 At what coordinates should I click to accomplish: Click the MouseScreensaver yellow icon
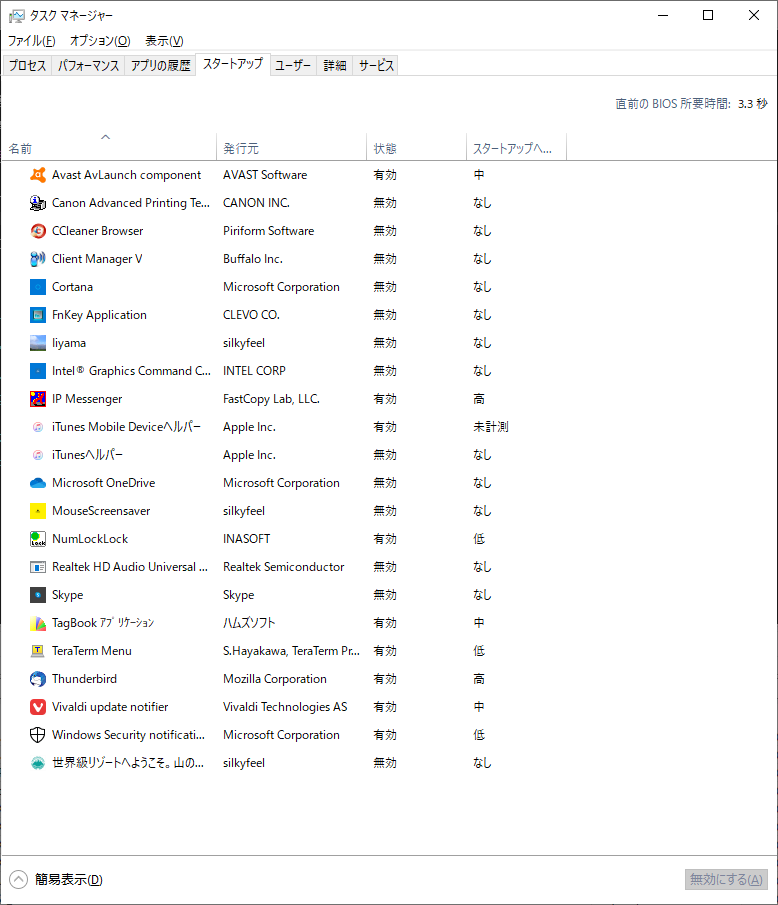tap(38, 511)
